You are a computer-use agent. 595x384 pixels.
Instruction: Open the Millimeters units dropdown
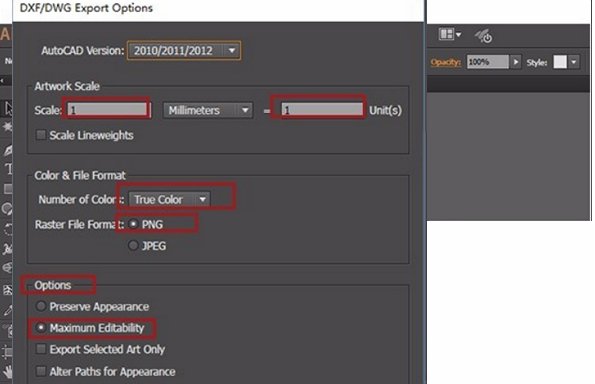[x=208, y=110]
